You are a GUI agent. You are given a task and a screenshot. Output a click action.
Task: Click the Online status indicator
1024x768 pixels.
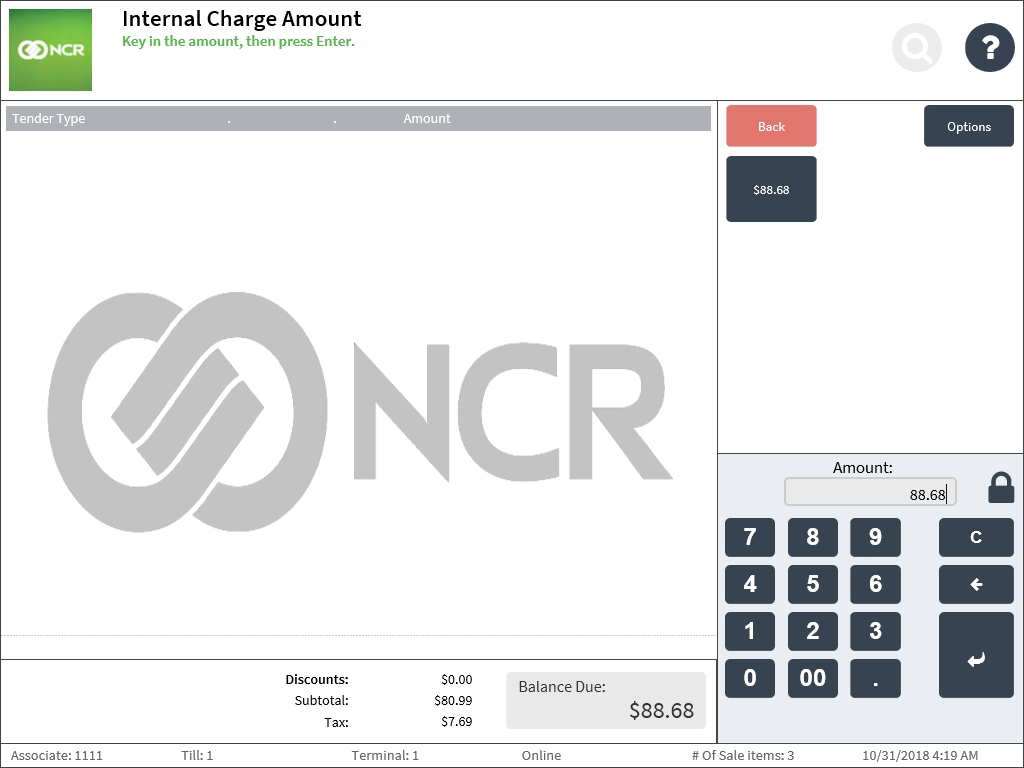pos(541,756)
